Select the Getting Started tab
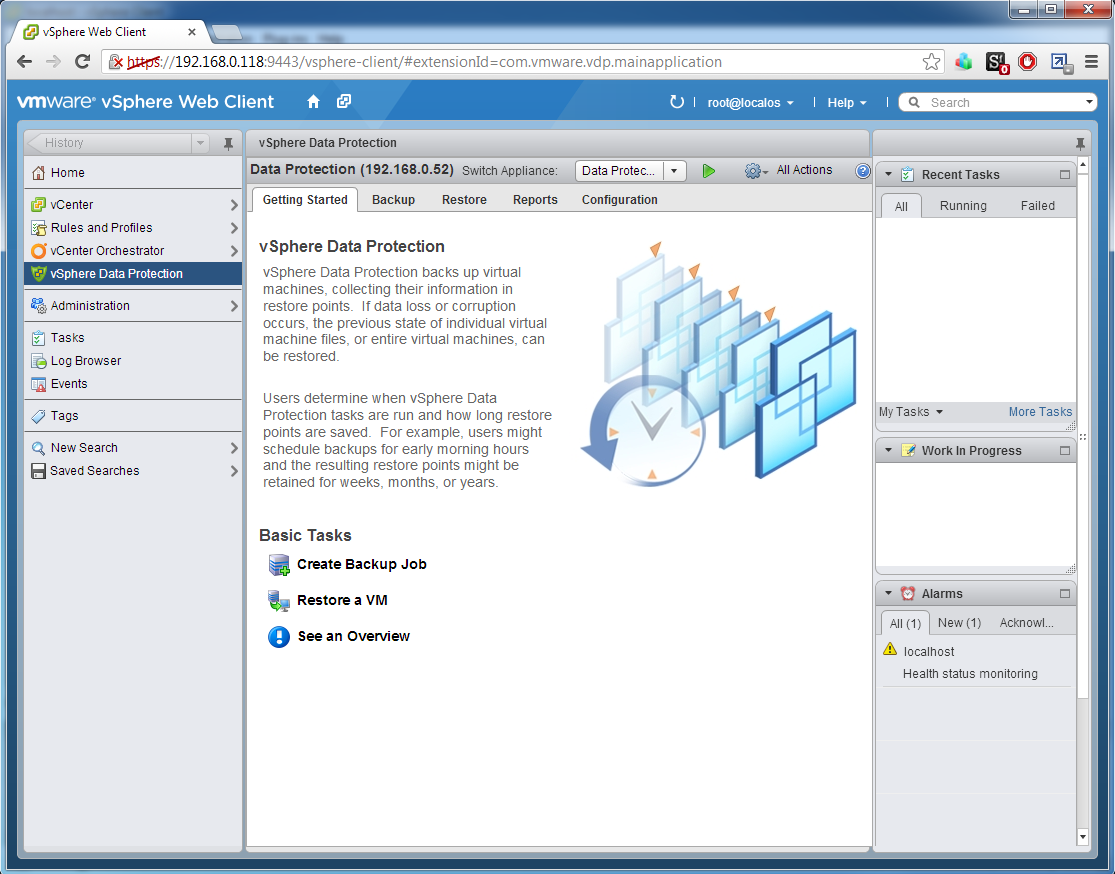Screen dimensions: 1115x874 pos(305,200)
